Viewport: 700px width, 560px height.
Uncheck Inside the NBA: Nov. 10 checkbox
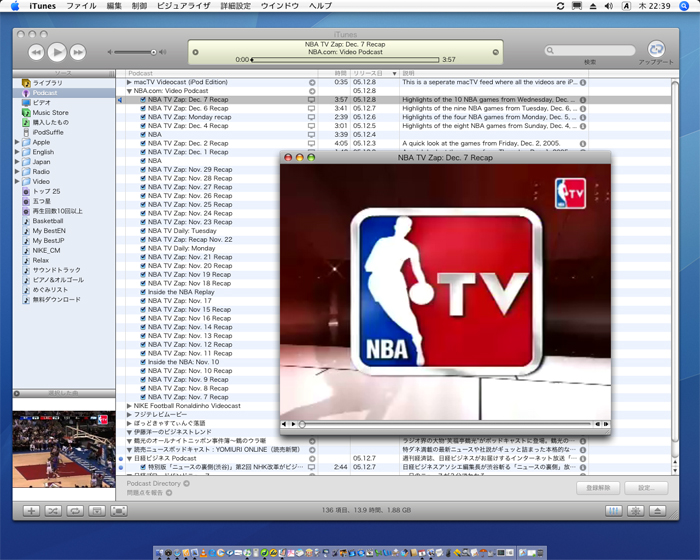(143, 362)
